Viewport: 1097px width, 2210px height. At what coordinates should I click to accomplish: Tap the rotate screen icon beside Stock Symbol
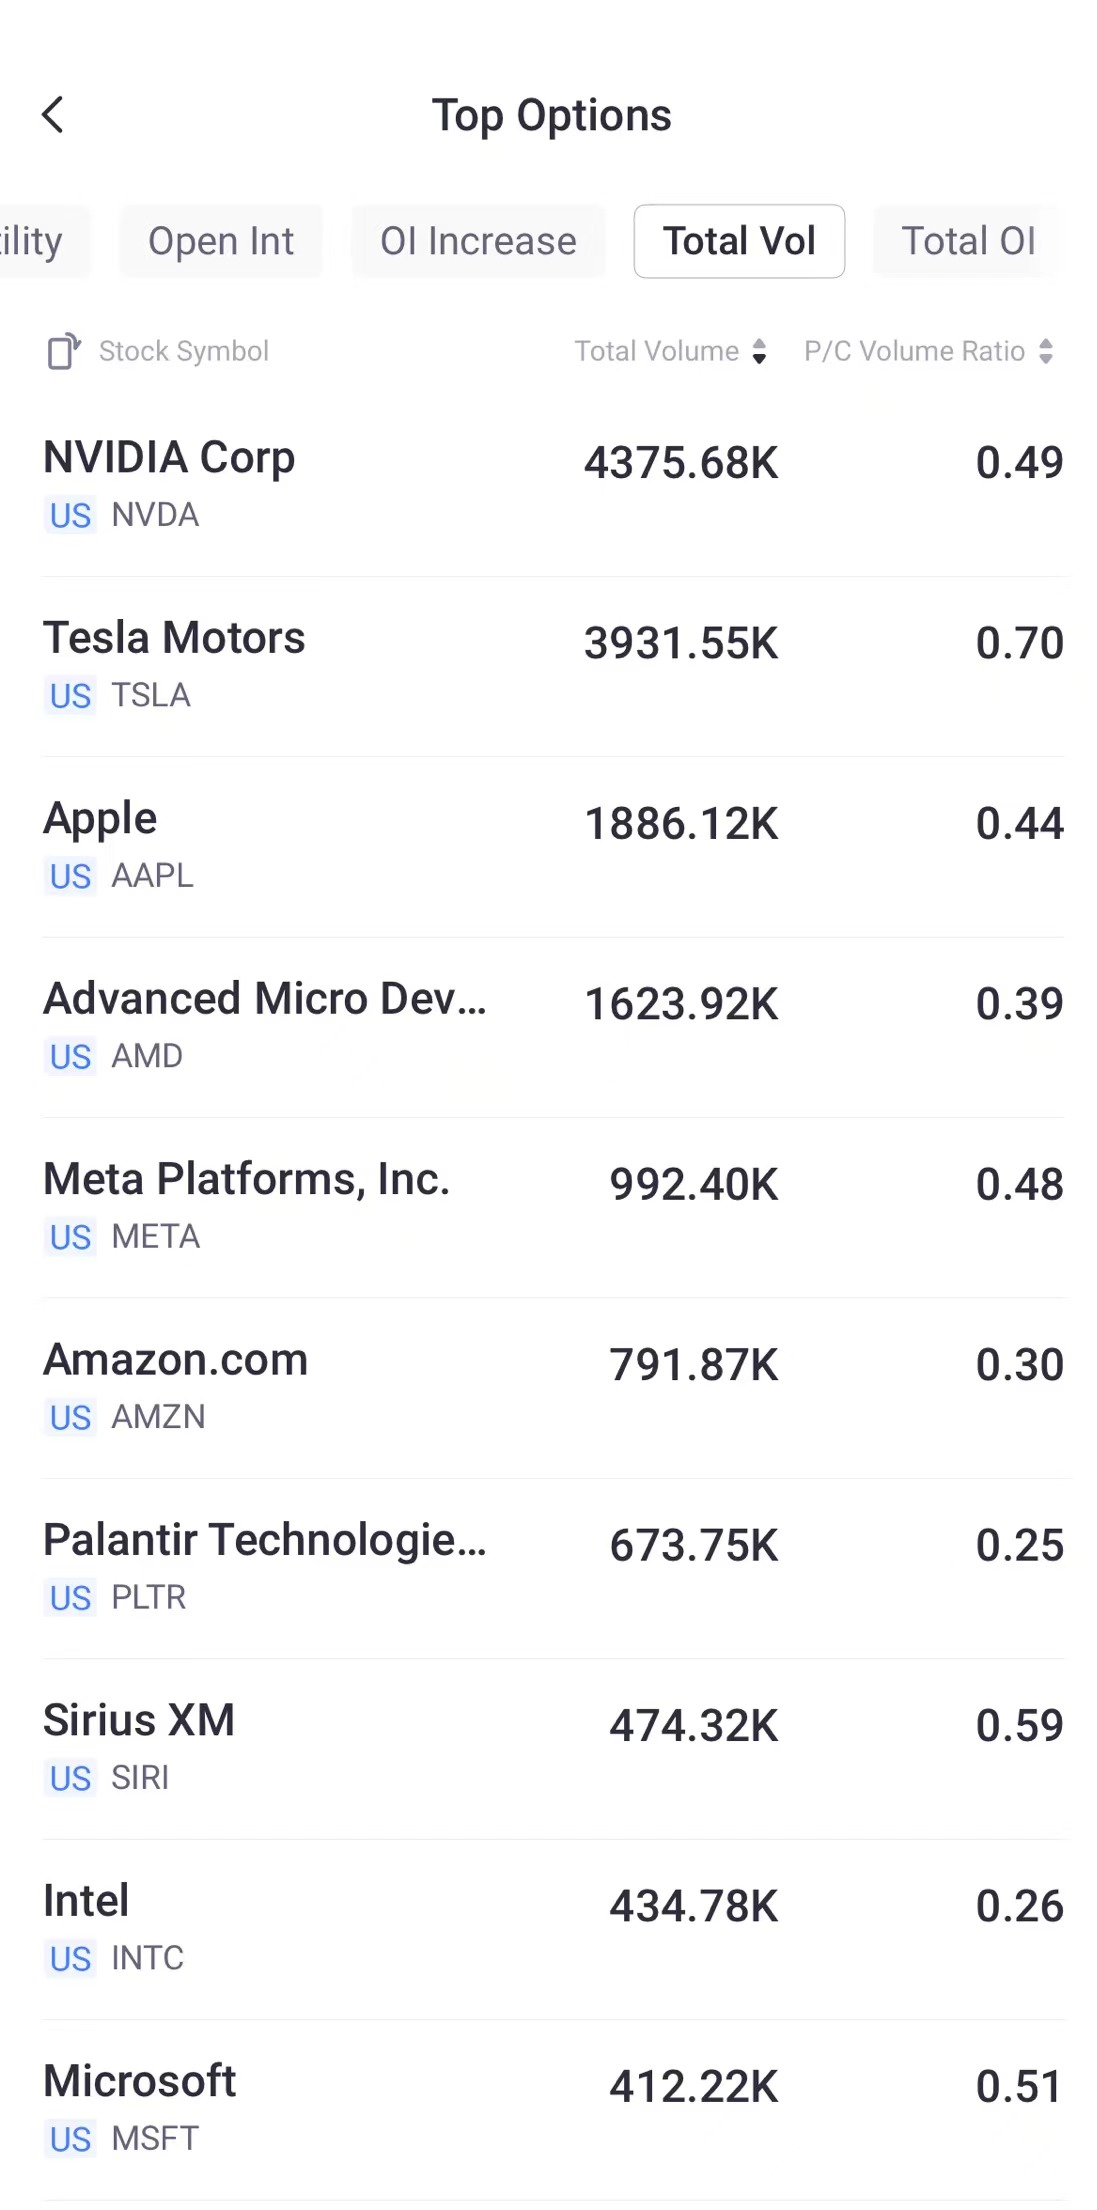(63, 351)
